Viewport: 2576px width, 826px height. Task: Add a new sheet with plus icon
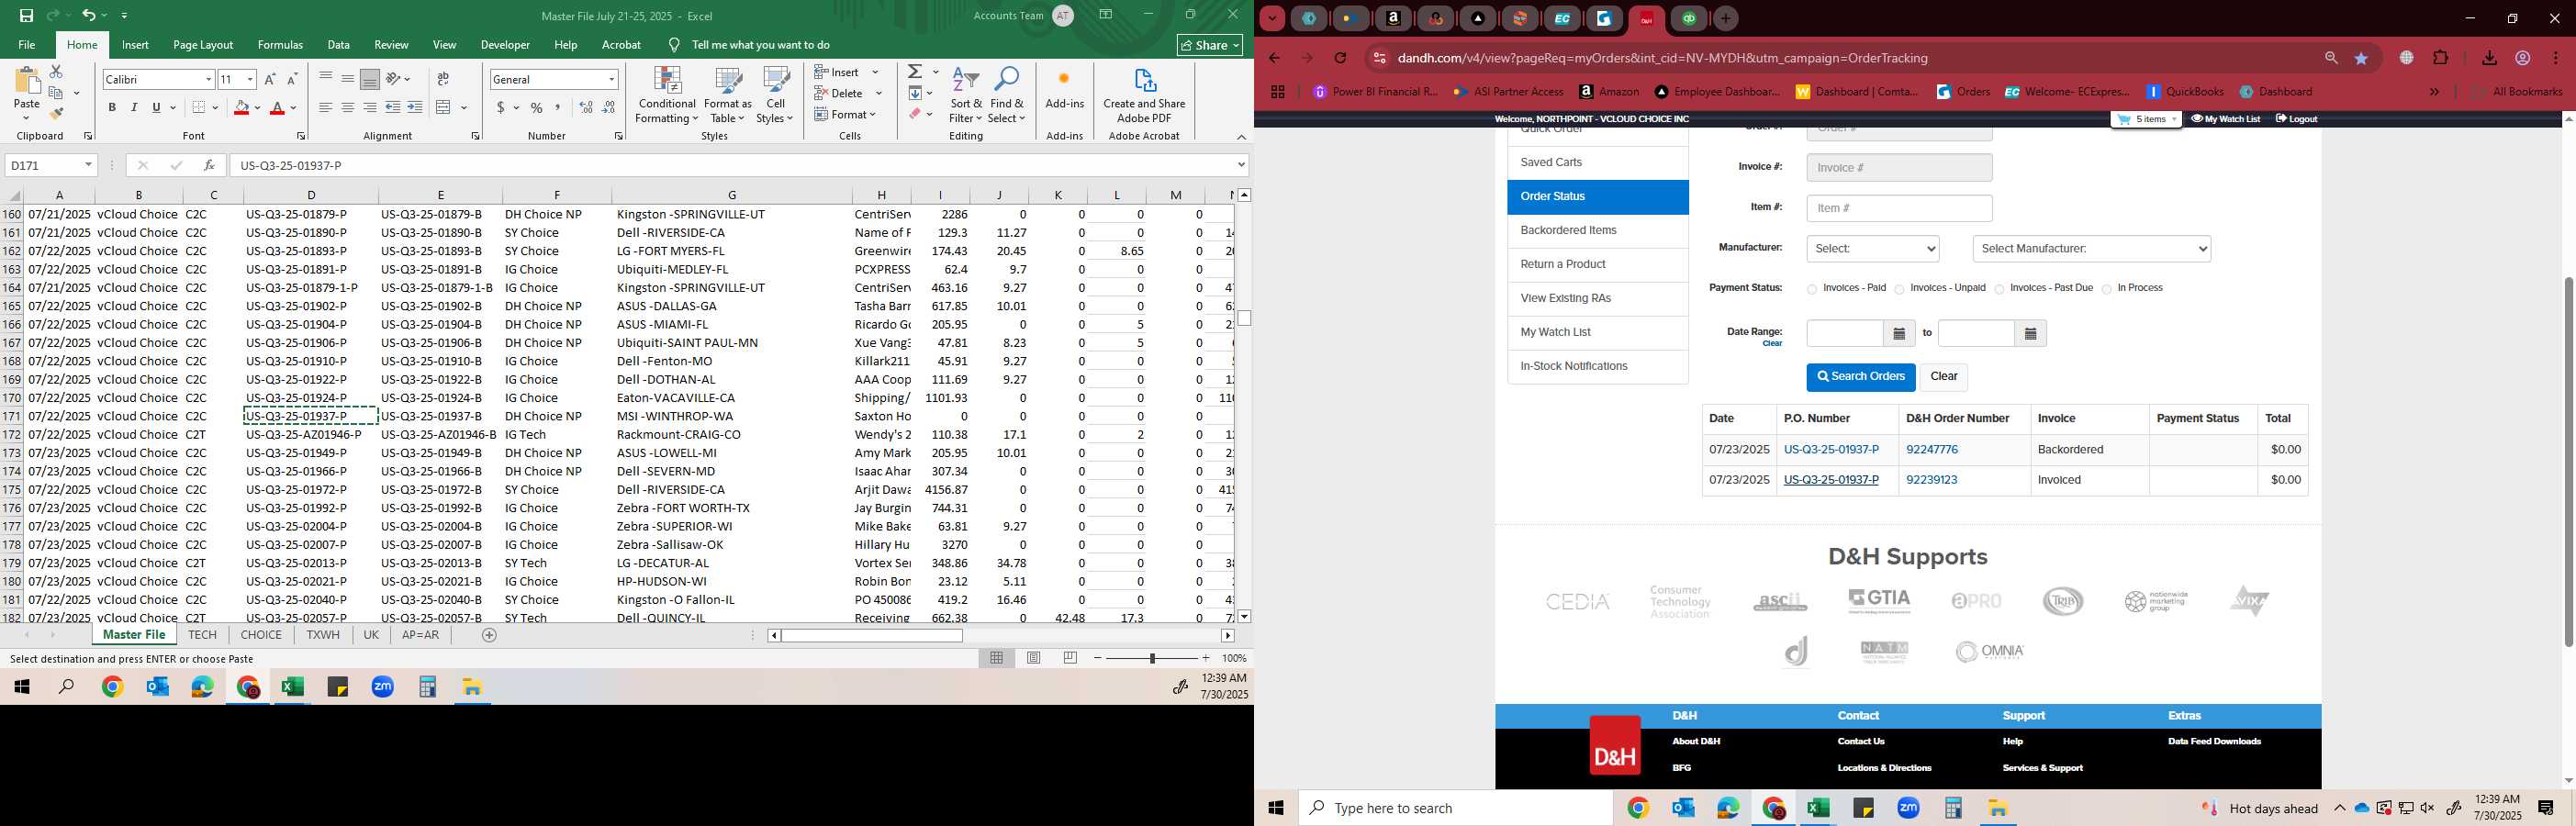(x=489, y=635)
